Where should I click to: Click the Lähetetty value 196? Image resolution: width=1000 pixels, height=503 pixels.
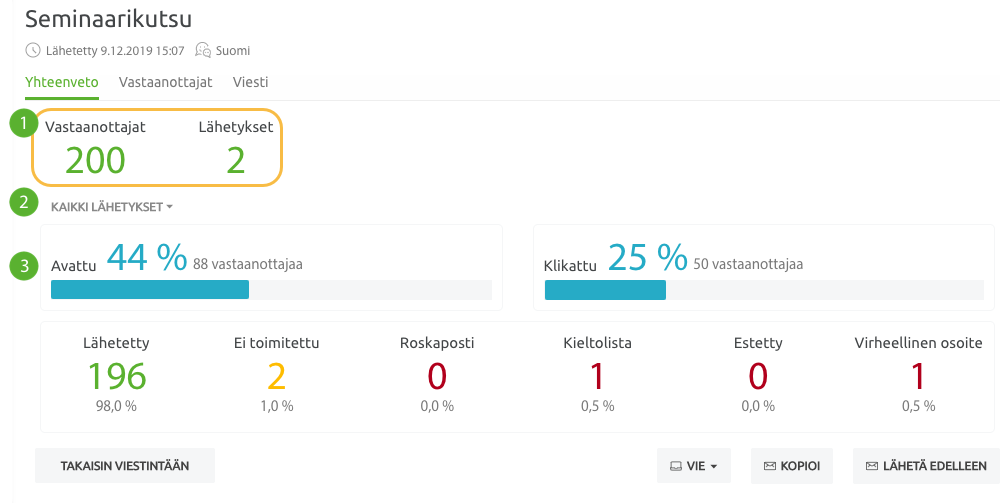tap(117, 376)
